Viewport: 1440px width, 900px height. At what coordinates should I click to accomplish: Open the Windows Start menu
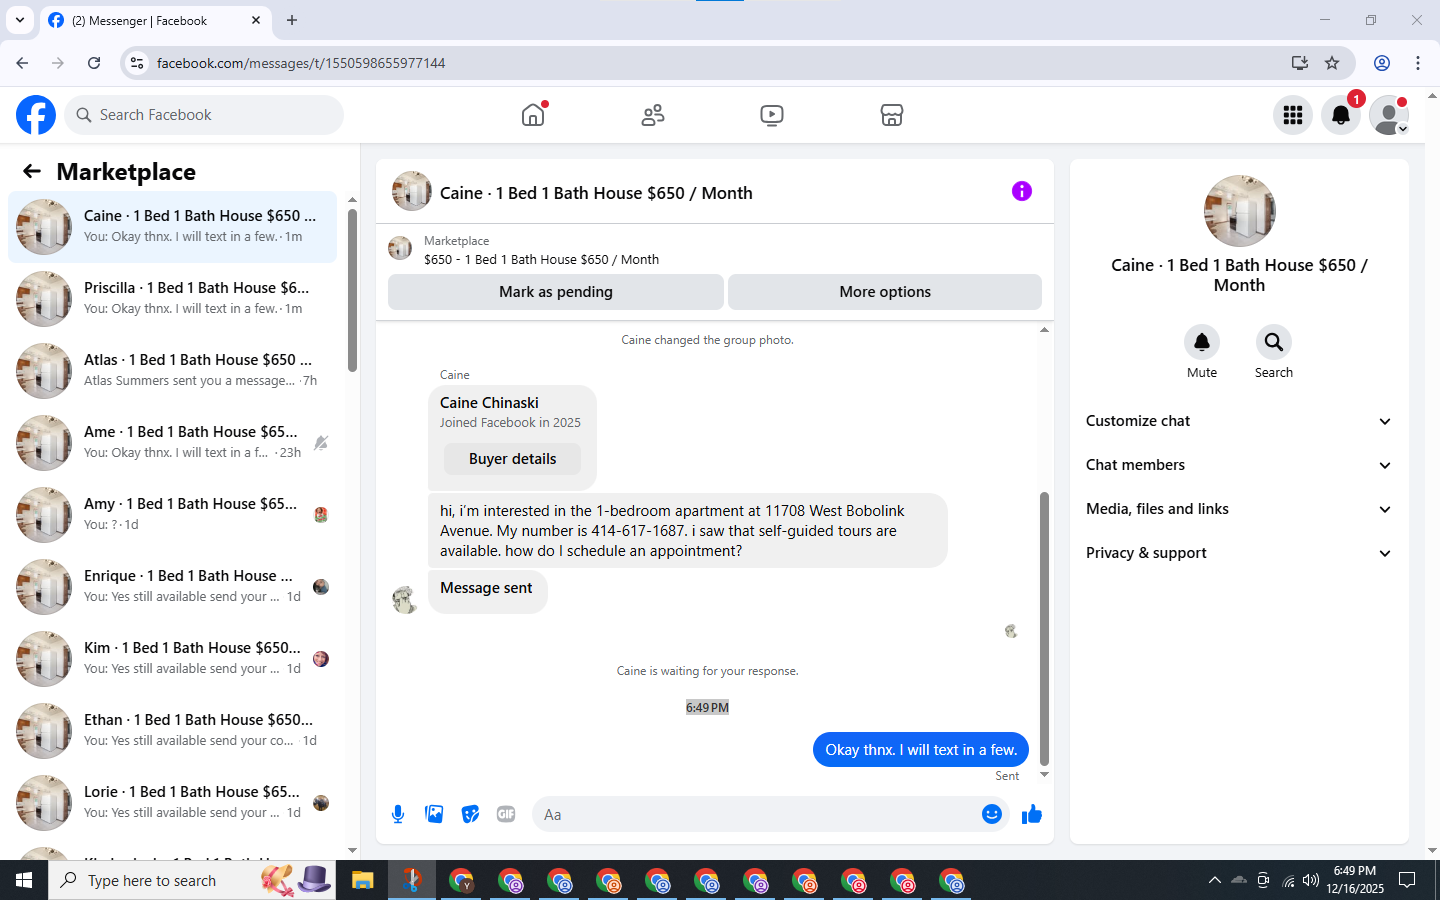pos(24,881)
